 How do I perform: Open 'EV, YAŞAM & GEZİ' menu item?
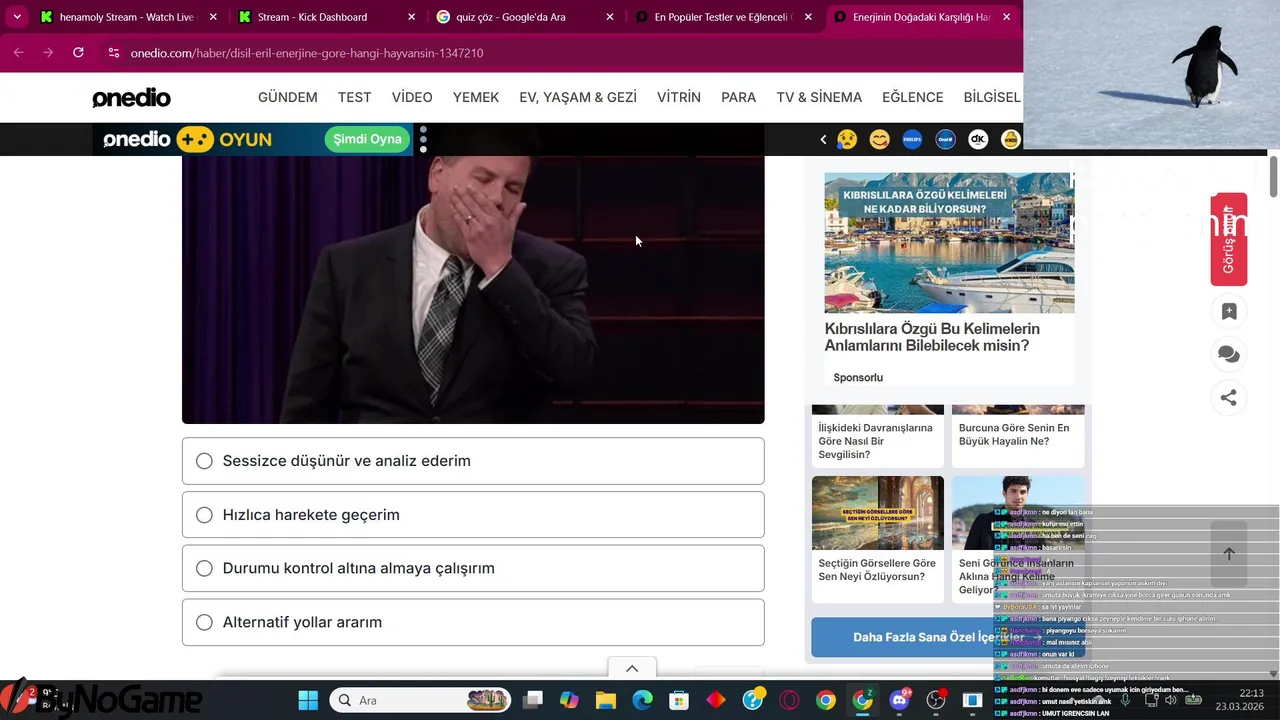coord(578,97)
